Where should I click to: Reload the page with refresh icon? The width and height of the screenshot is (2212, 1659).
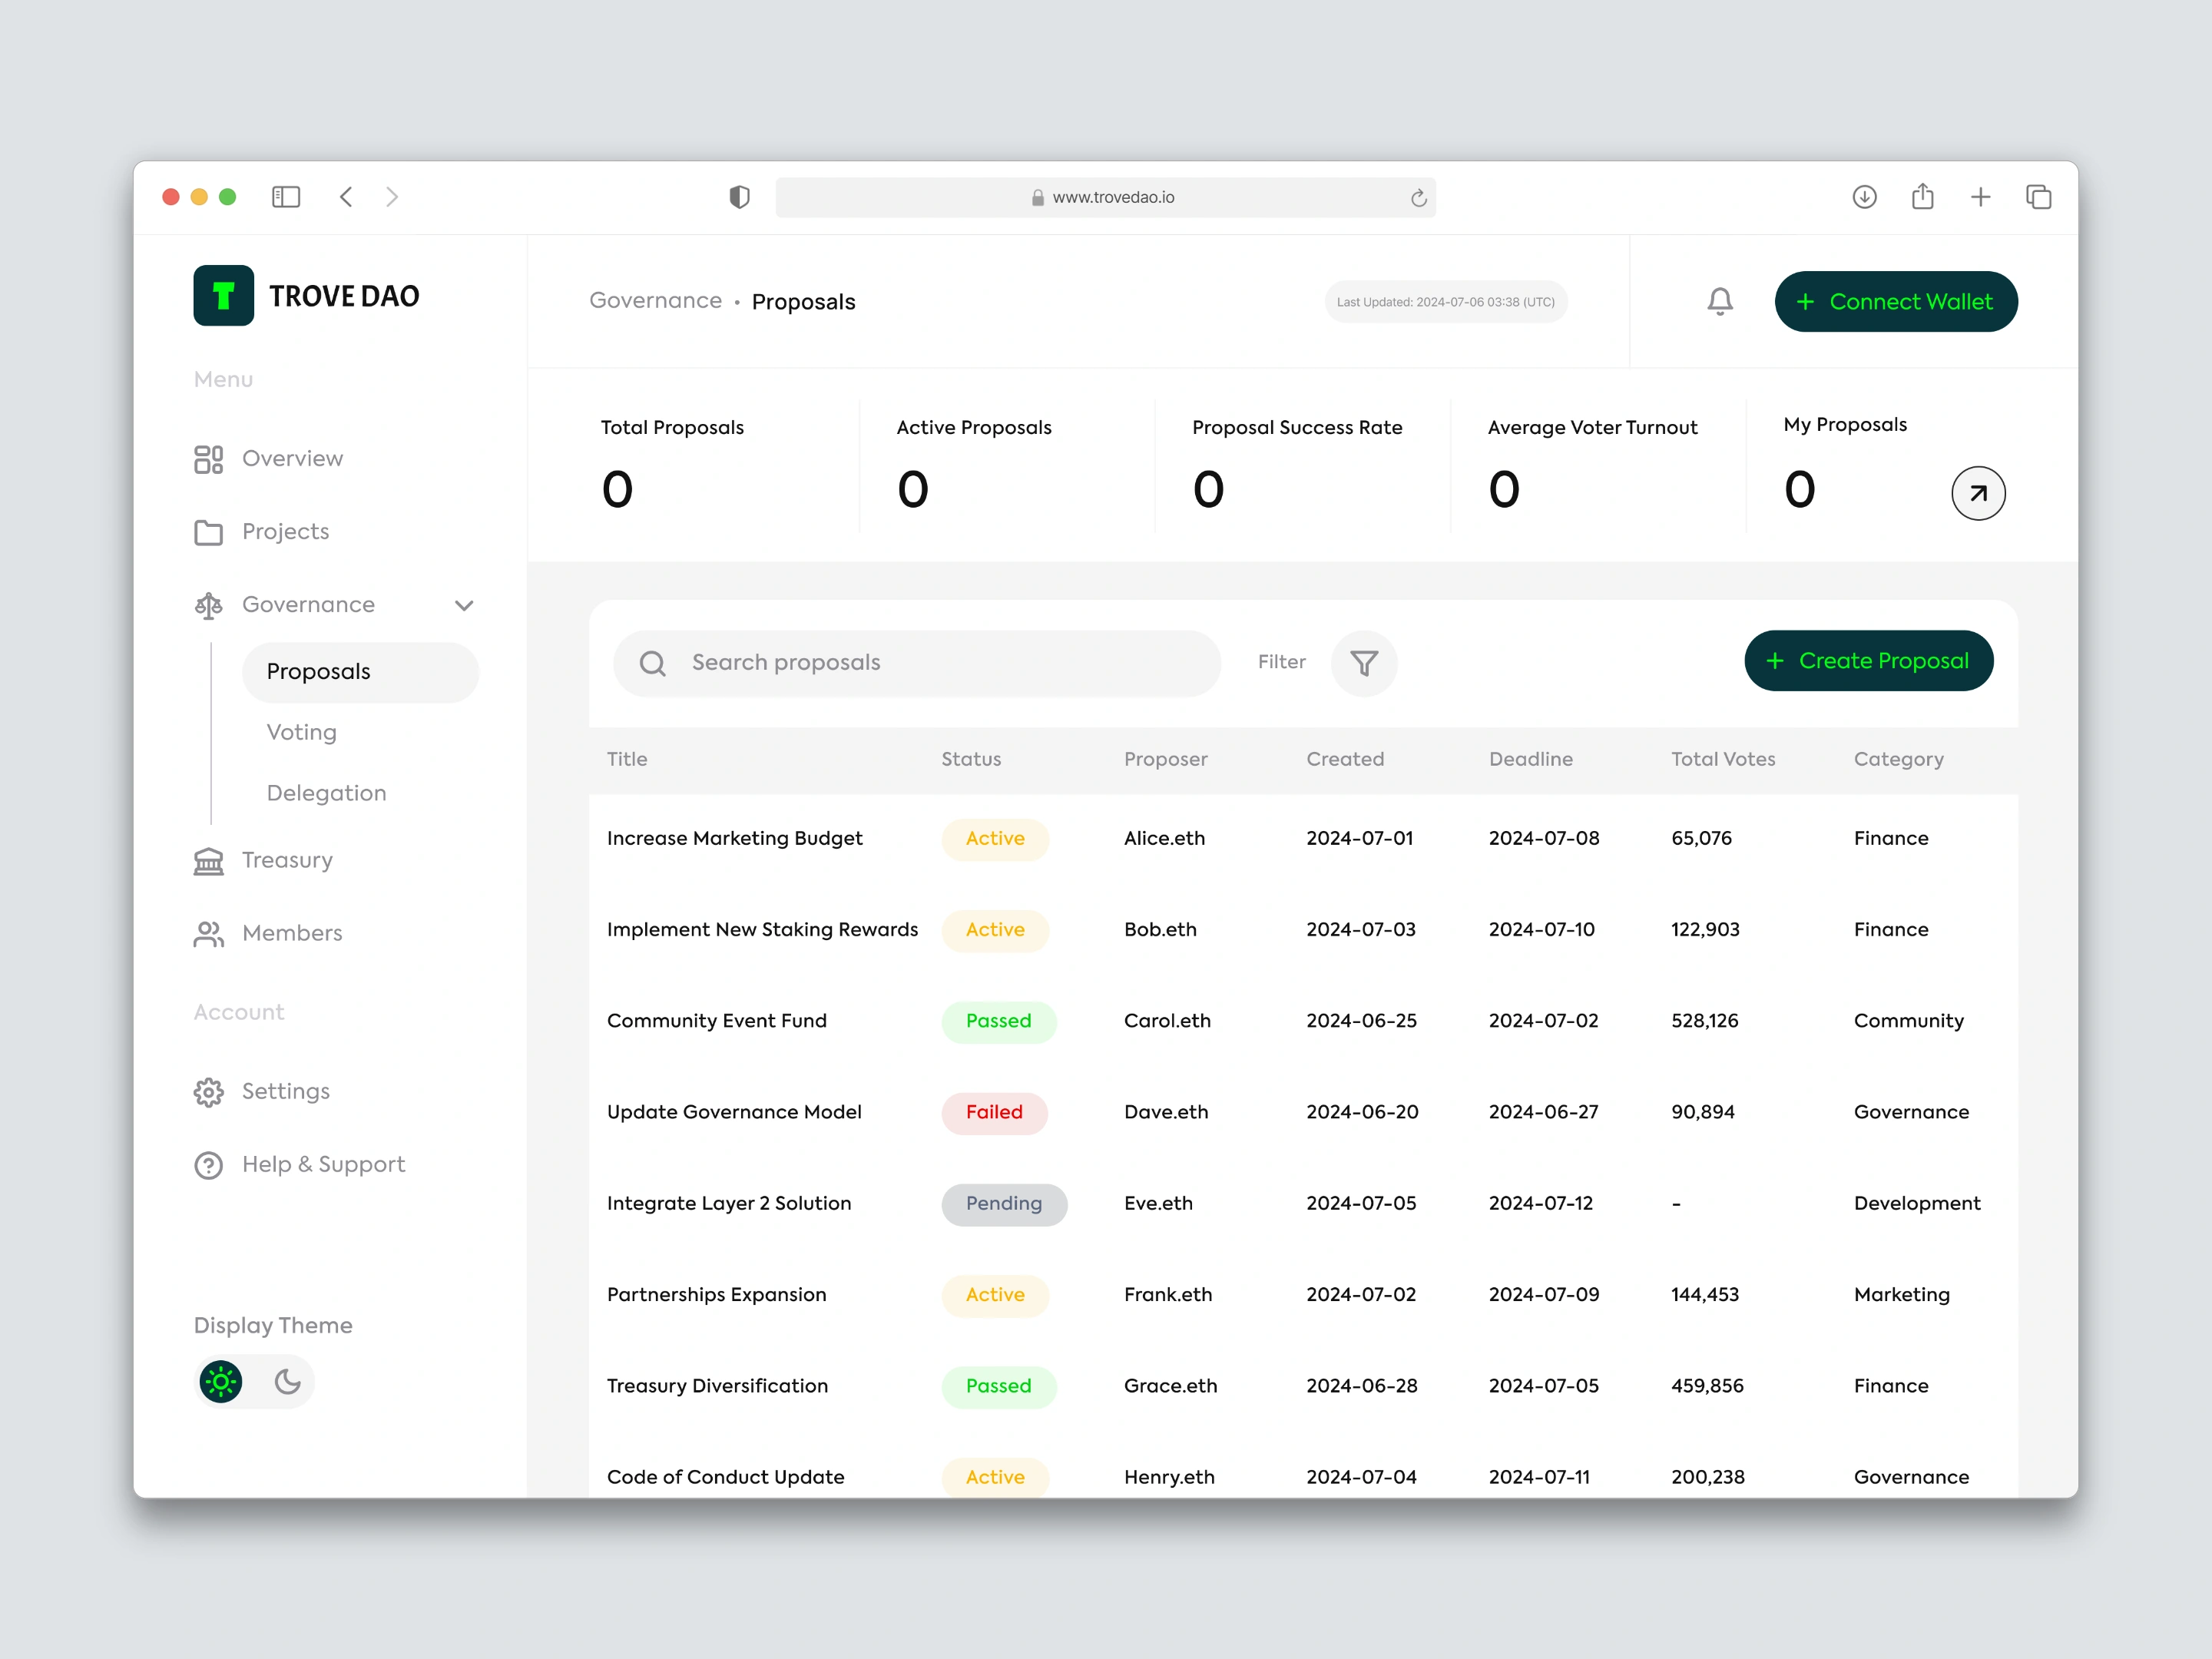coord(1418,198)
